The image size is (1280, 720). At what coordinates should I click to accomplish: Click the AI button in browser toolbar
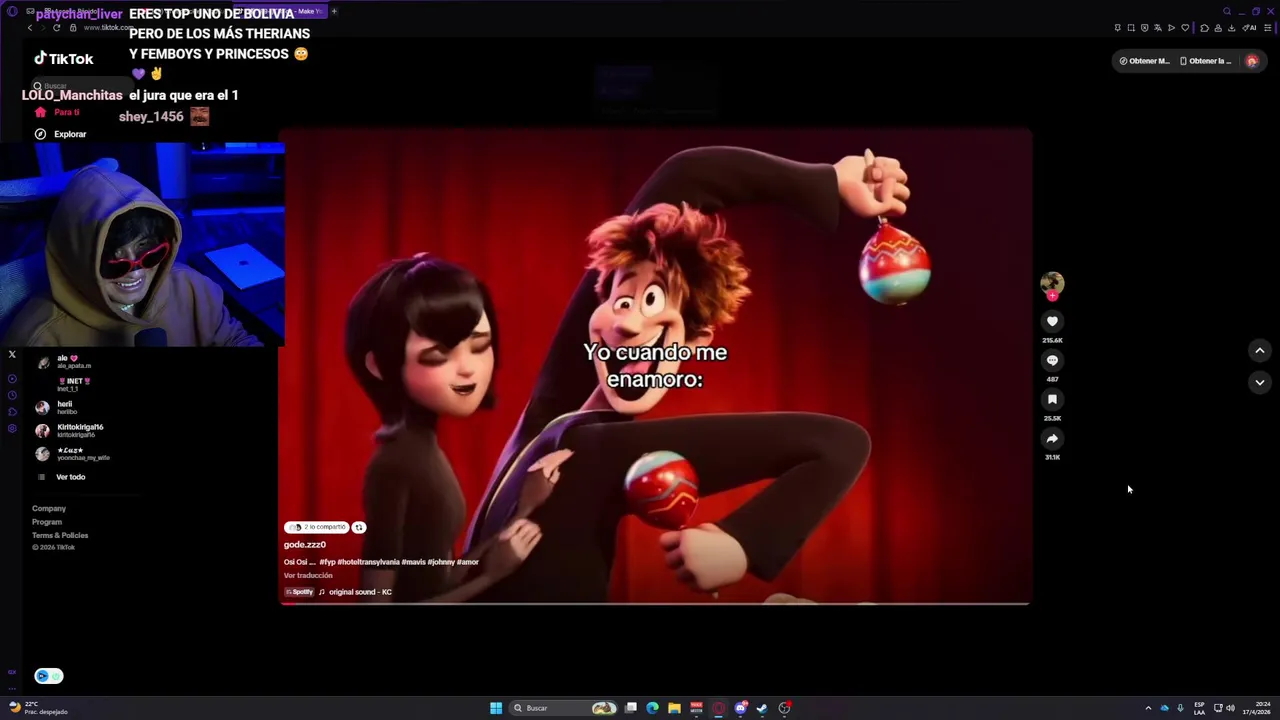click(x=1249, y=28)
